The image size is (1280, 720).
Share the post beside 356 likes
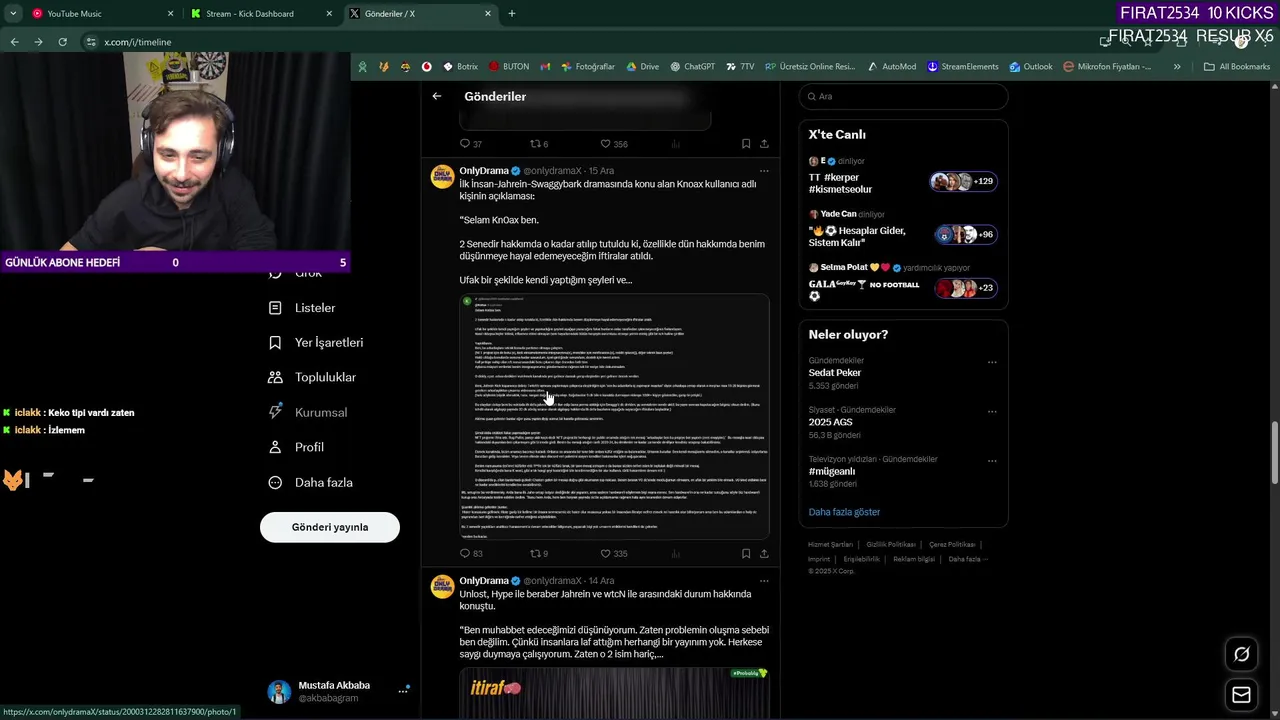764,144
